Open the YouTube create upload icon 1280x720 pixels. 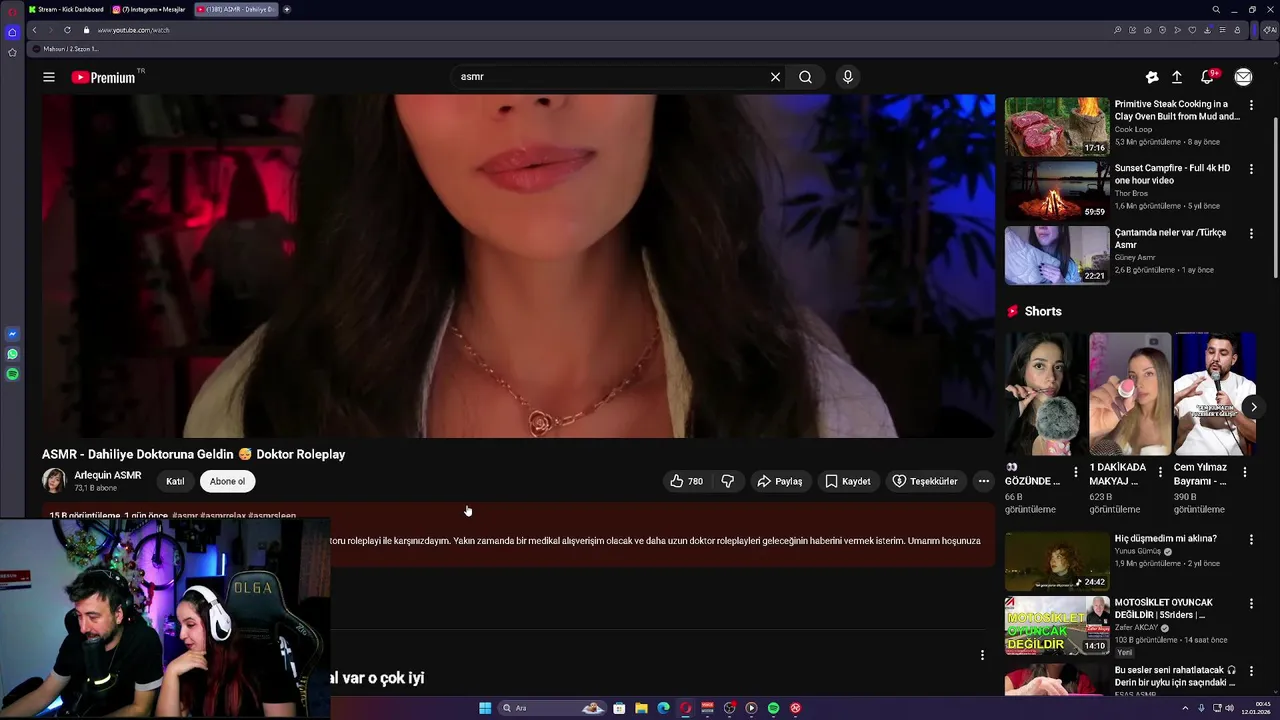coord(1177,77)
